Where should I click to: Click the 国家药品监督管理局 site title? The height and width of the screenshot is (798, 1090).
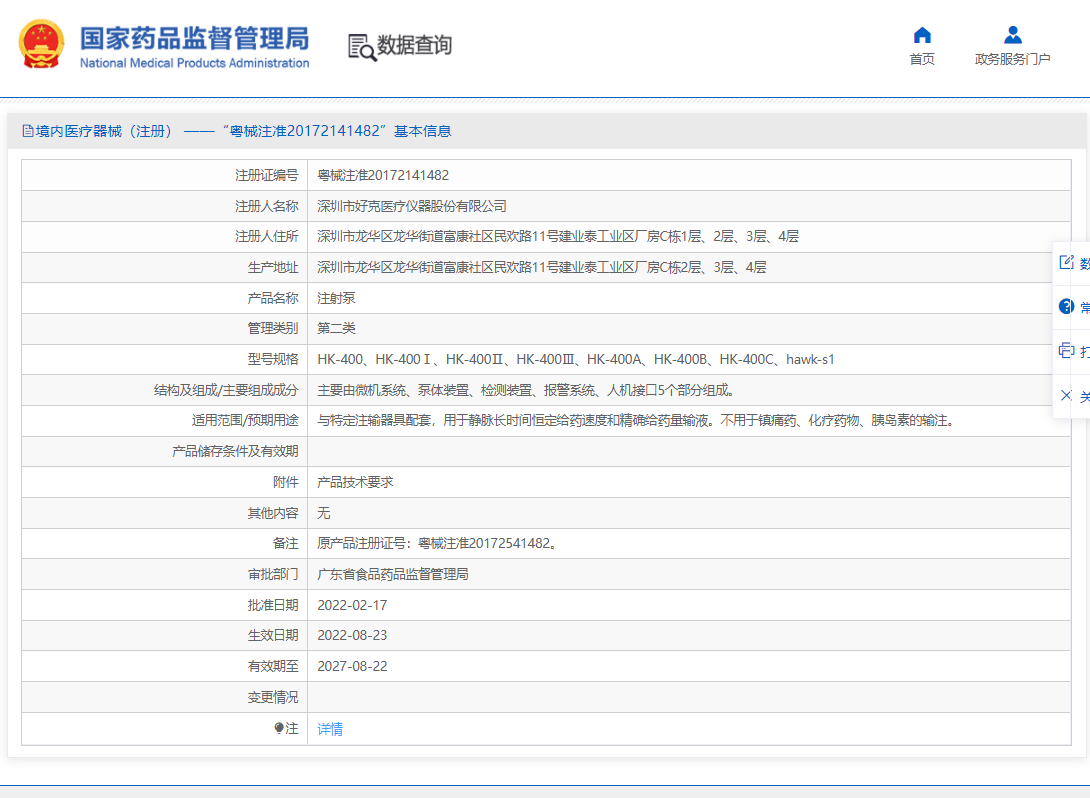pyautogui.click(x=195, y=38)
